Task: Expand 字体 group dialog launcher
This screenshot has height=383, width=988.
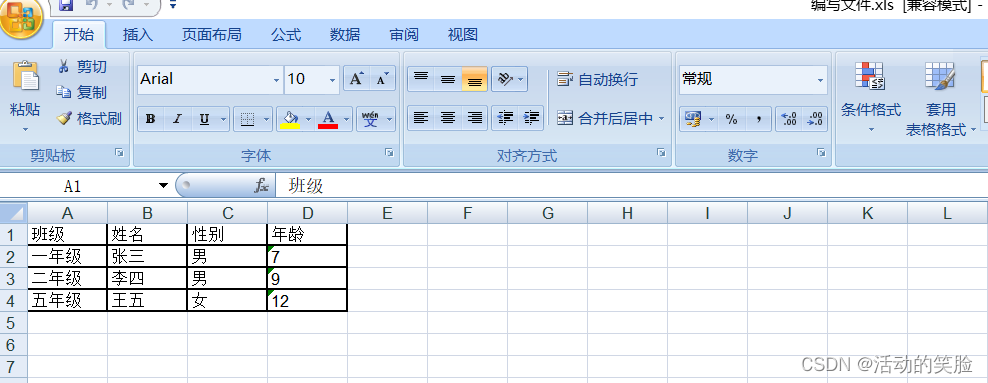Action: pos(389,152)
